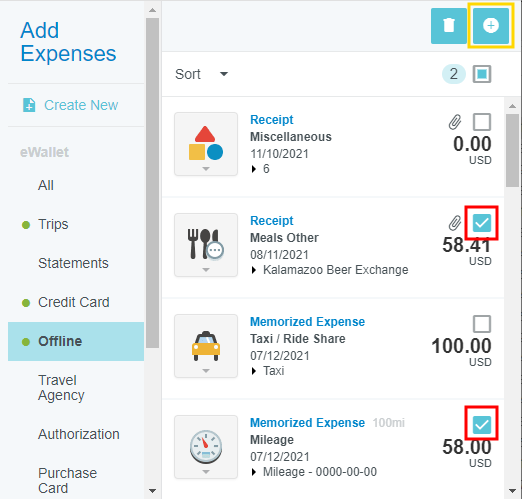This screenshot has width=522, height=499.
Task: Uncheck the Meals Other 58.41 checkbox
Action: click(x=482, y=223)
